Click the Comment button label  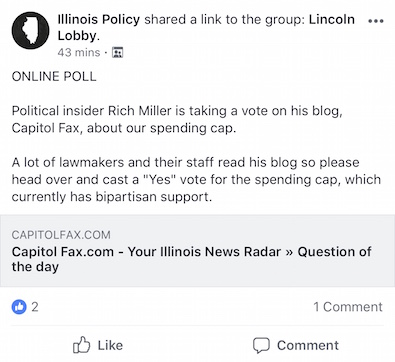[308, 345]
